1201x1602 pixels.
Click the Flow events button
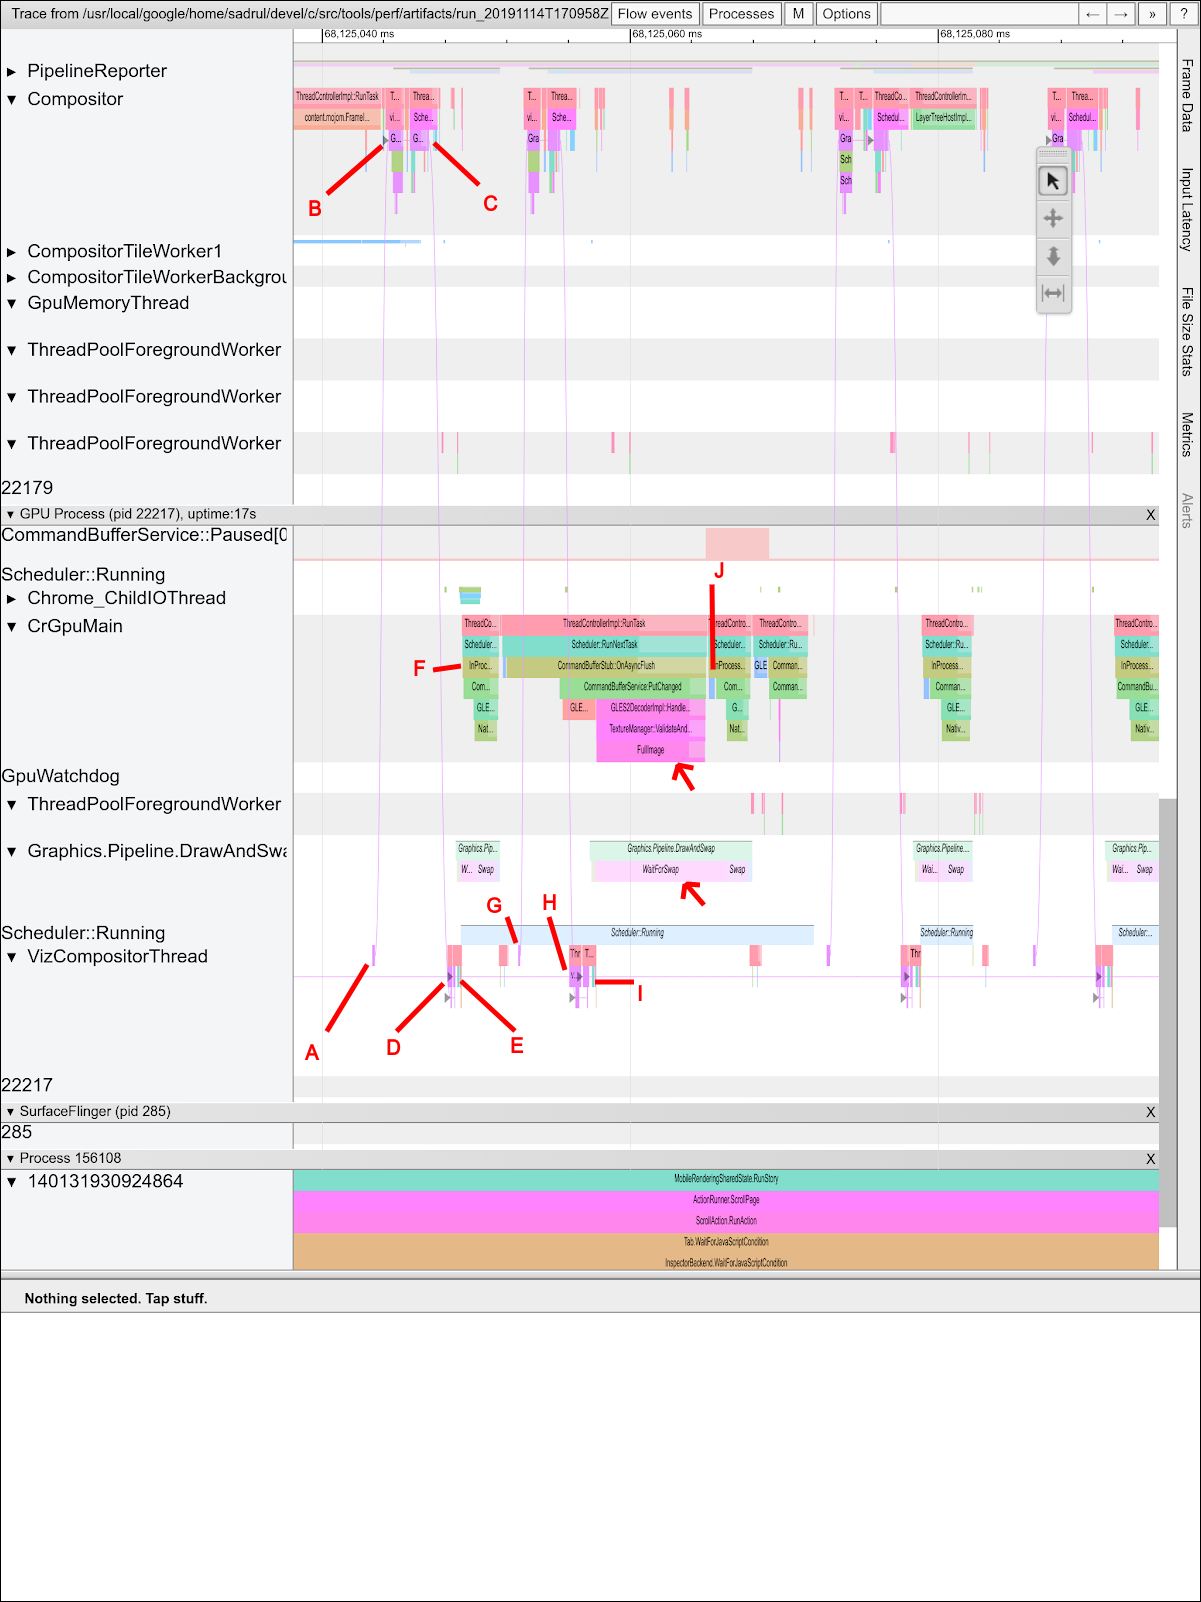pyautogui.click(x=655, y=14)
